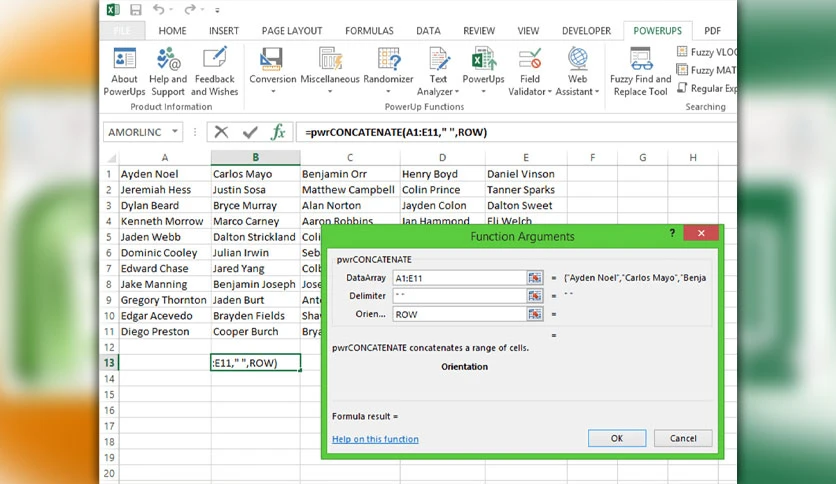Image resolution: width=836 pixels, height=484 pixels.
Task: Switch to the HOME ribbon tab
Action: click(172, 31)
